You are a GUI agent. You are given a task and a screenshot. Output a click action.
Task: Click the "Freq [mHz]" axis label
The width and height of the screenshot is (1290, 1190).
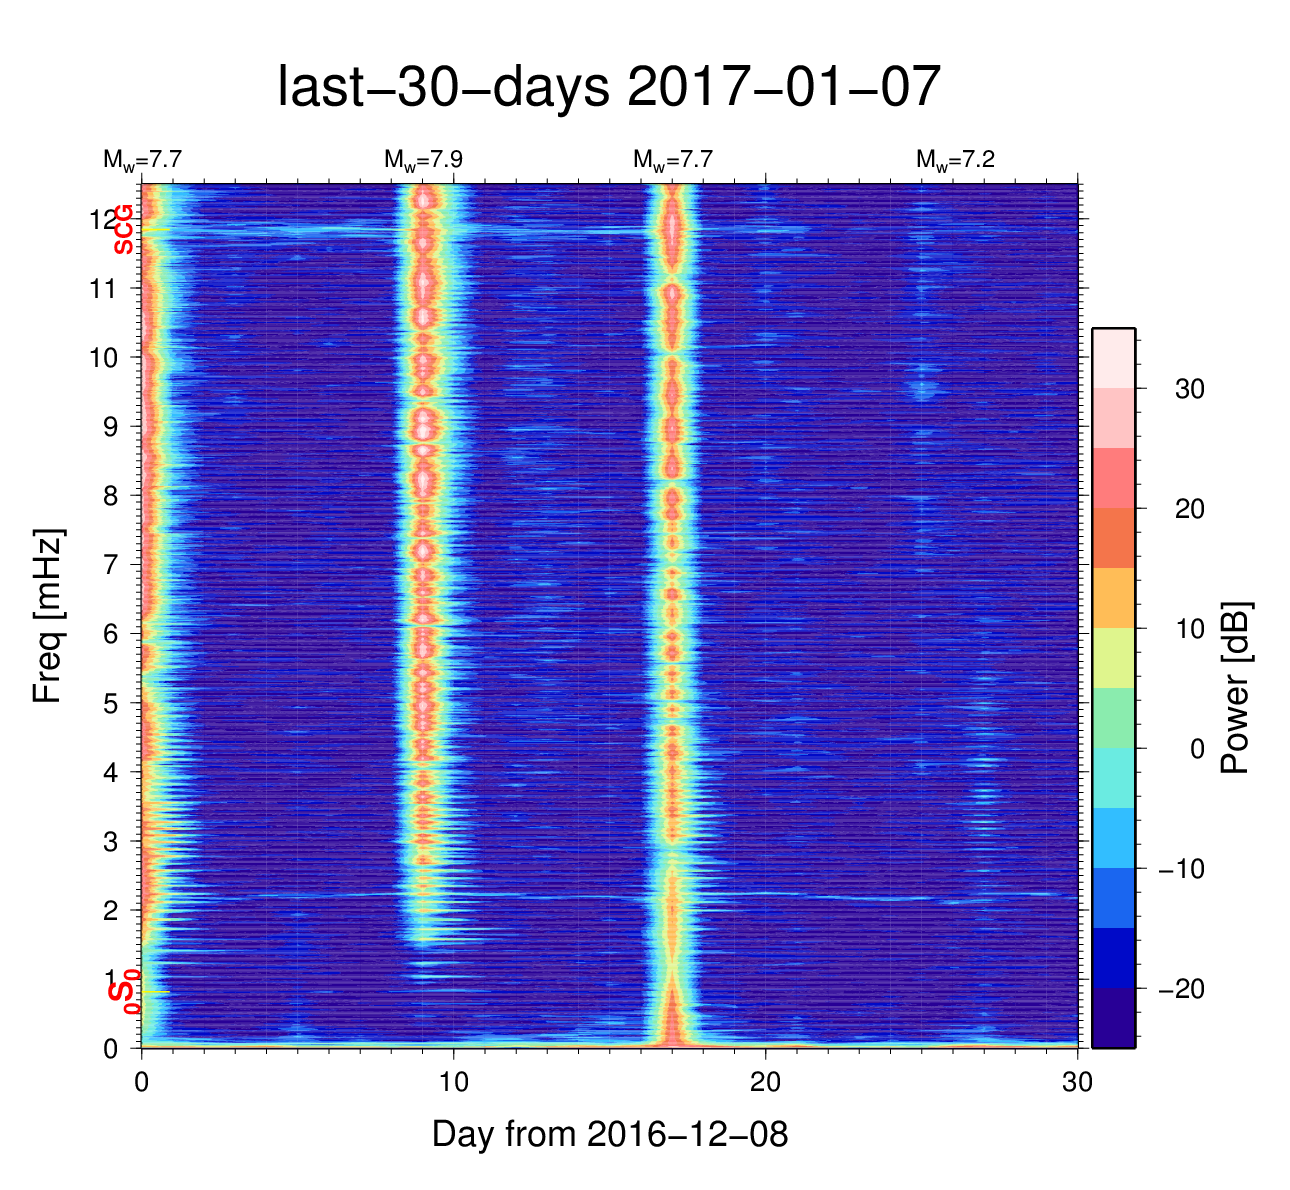(48, 616)
